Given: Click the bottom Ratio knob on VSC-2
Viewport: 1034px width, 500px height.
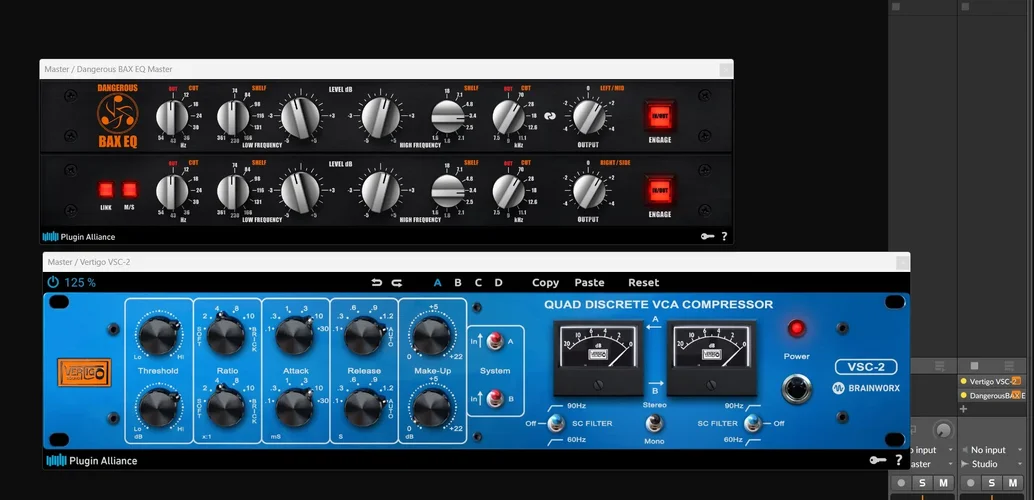Looking at the screenshot, I should pos(226,408).
